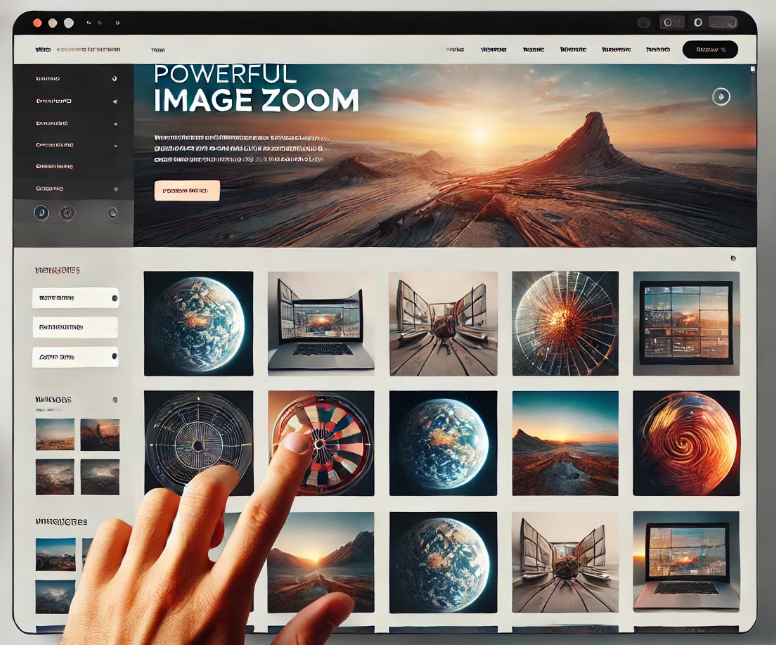Select the blue-sky mountain thumbnail under the third sidebar heading
Image resolution: width=776 pixels, height=645 pixels.
(56, 554)
